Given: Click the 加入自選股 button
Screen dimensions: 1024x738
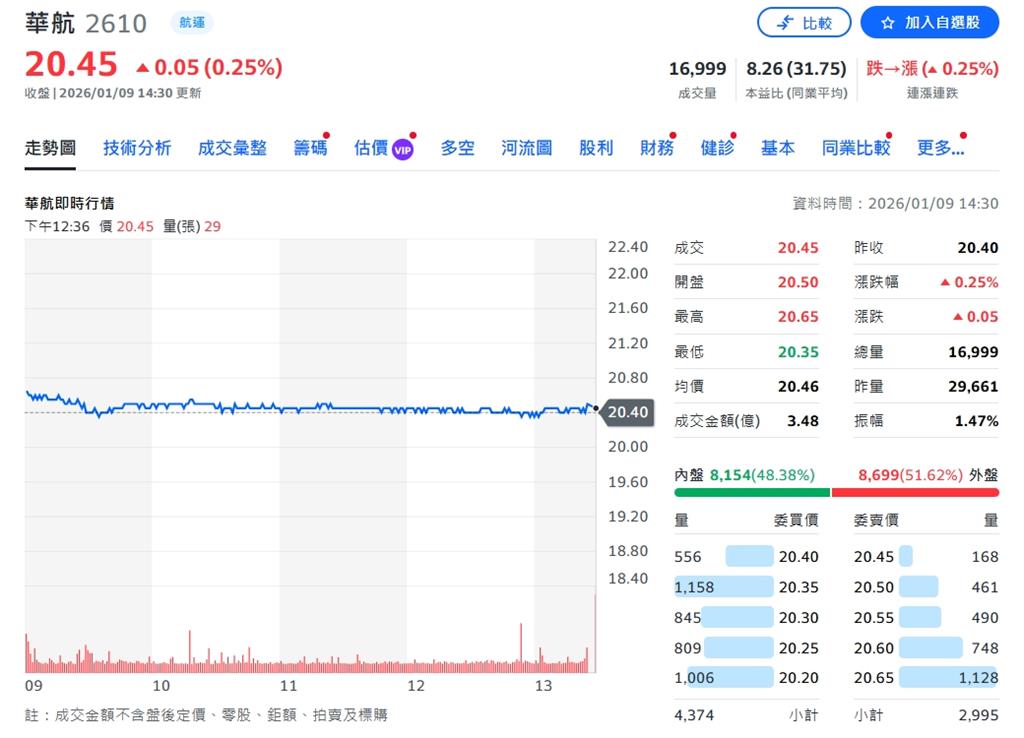Looking at the screenshot, I should coord(929,23).
